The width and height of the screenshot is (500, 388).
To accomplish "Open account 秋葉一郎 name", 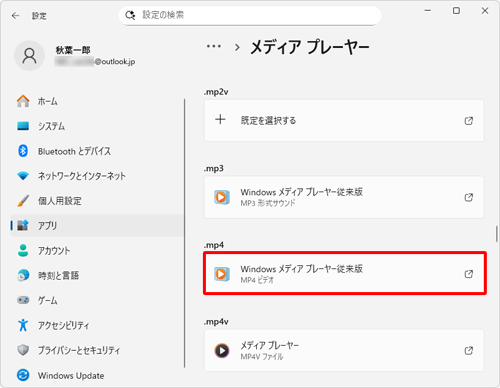I will coord(73,50).
